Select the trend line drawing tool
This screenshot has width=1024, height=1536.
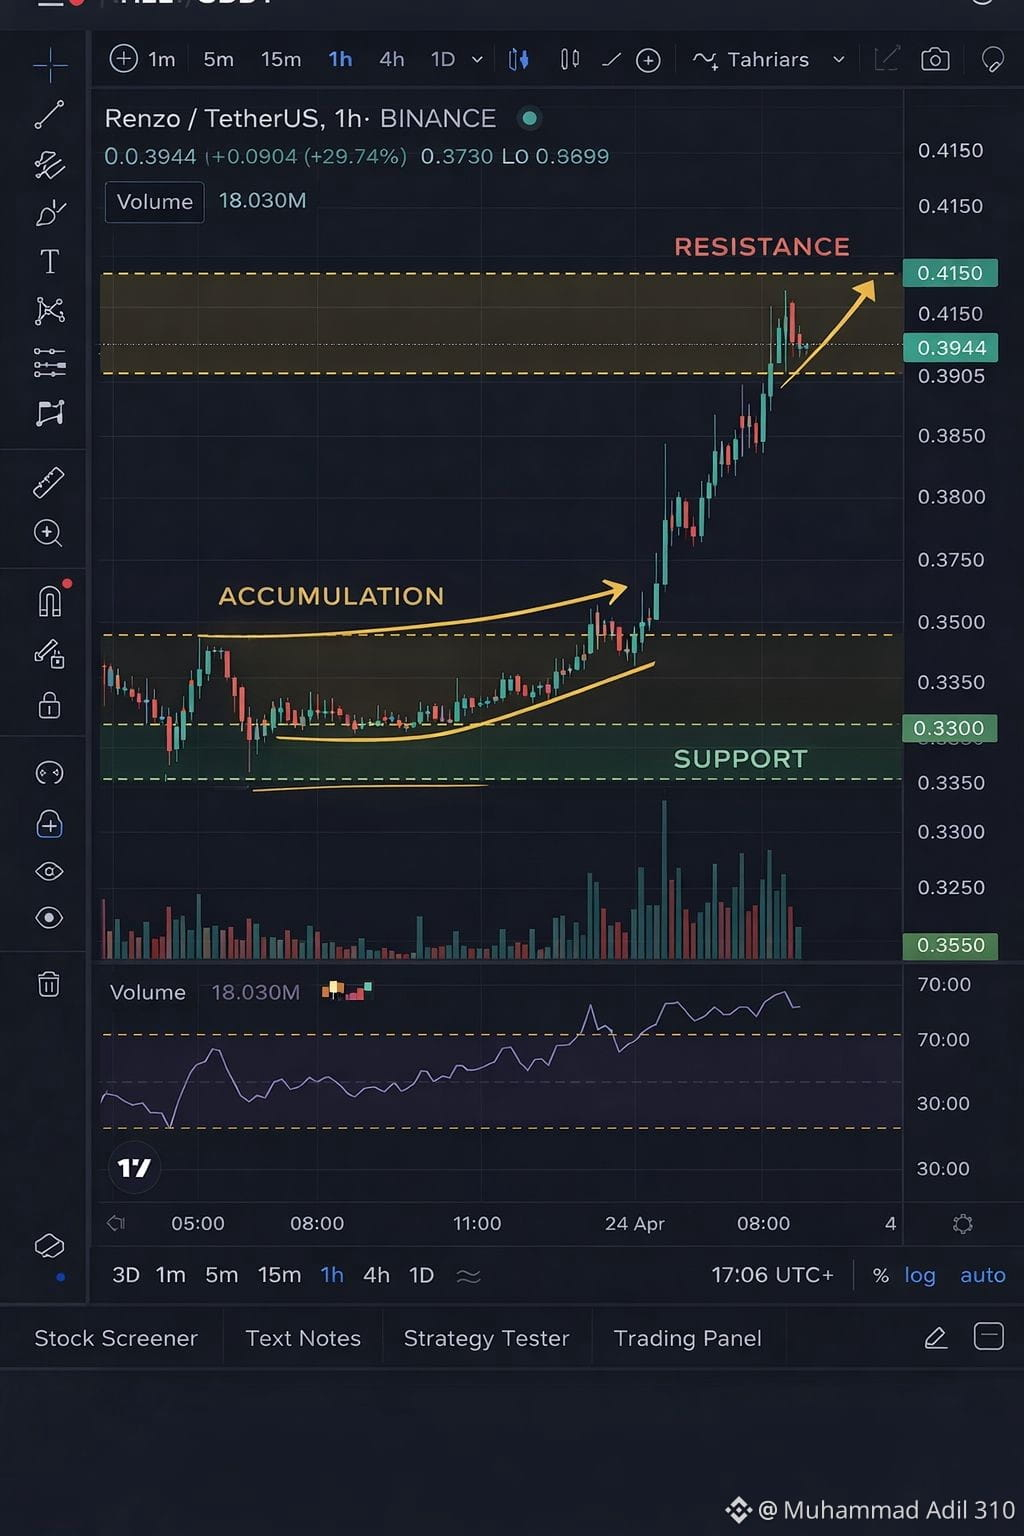pos(49,115)
